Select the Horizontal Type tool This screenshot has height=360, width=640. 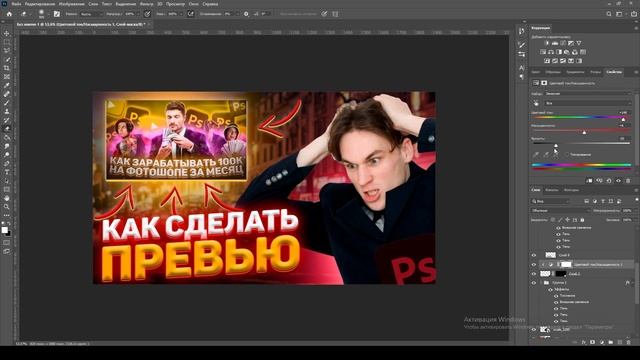tap(7, 172)
